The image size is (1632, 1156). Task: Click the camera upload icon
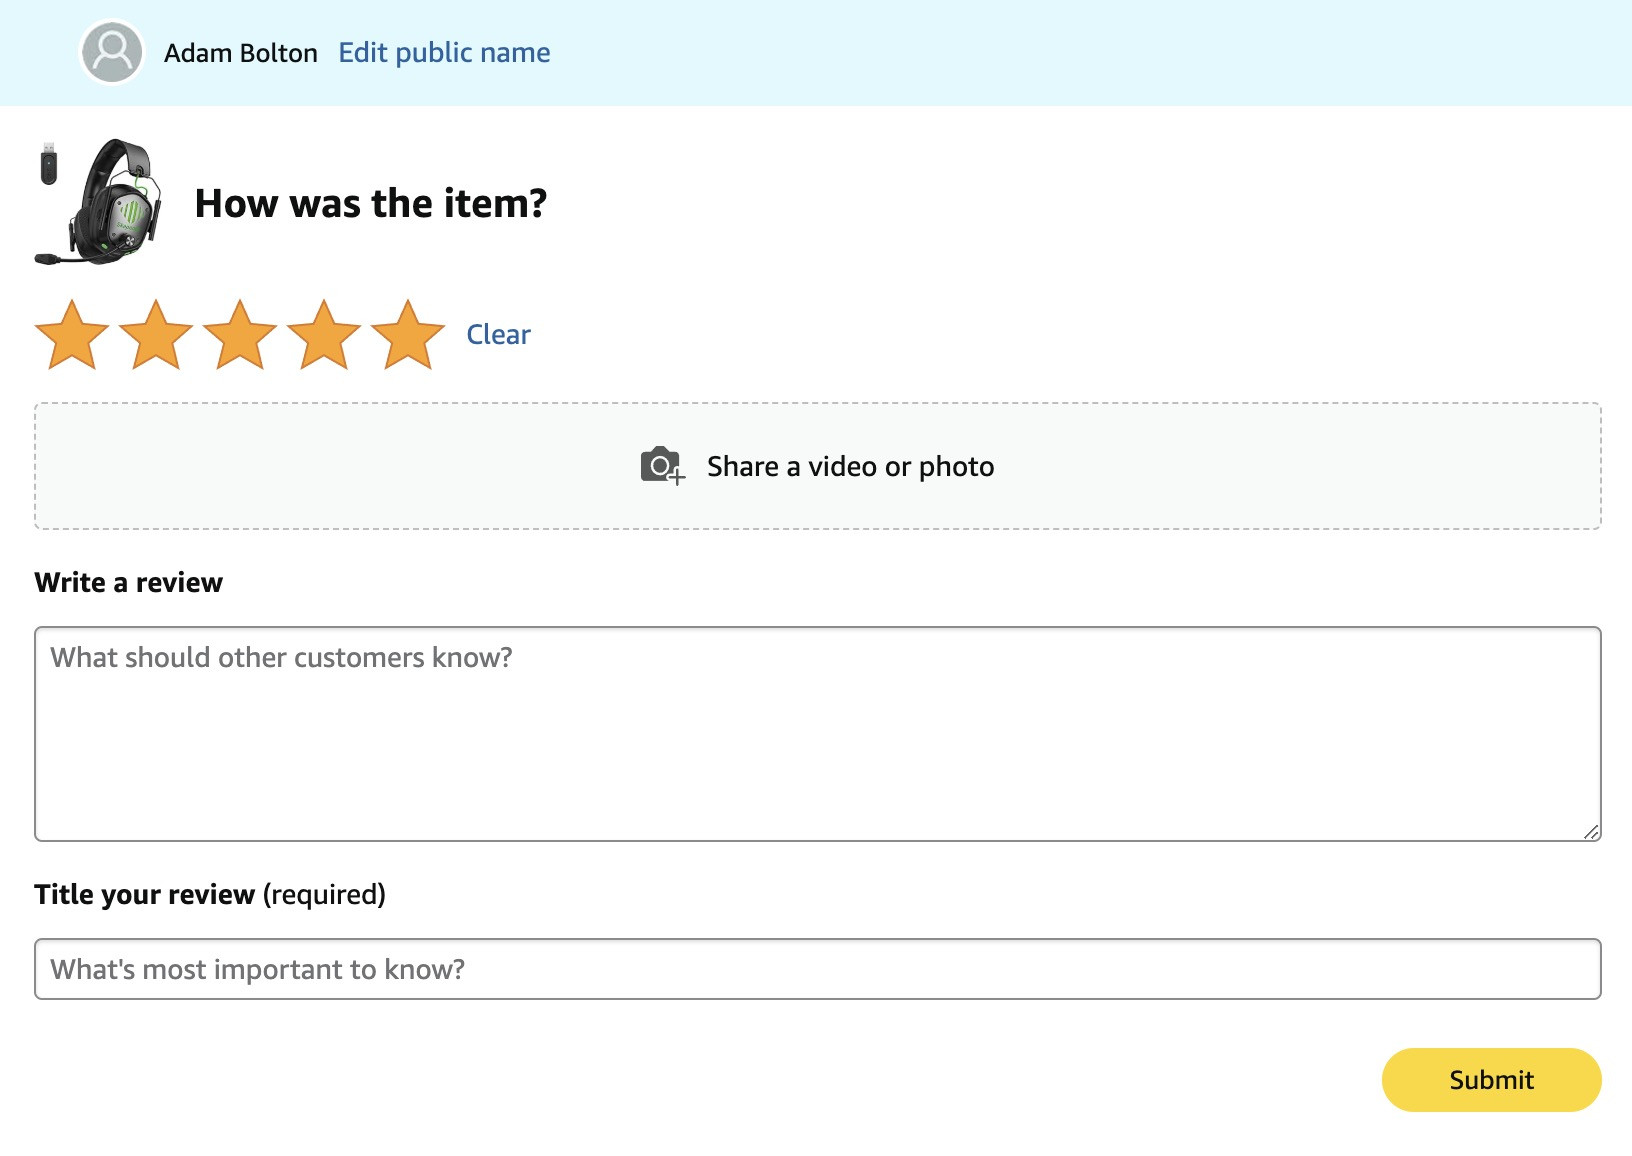tap(662, 466)
